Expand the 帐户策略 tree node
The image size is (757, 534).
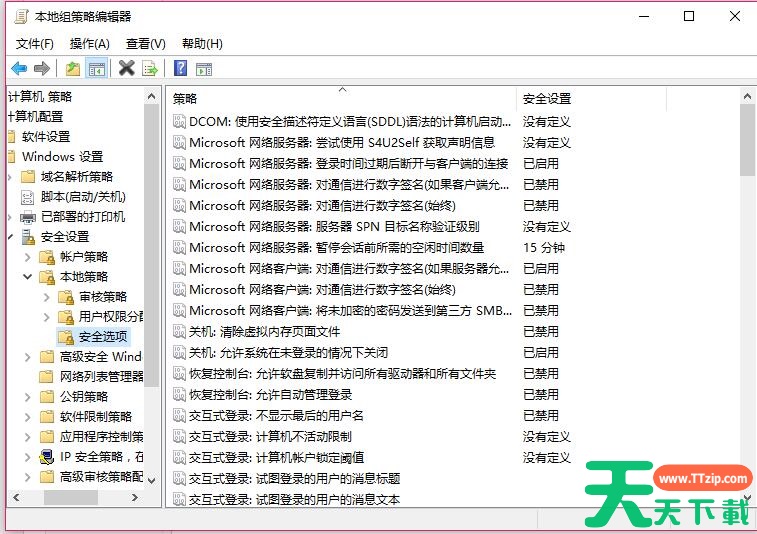pos(27,257)
